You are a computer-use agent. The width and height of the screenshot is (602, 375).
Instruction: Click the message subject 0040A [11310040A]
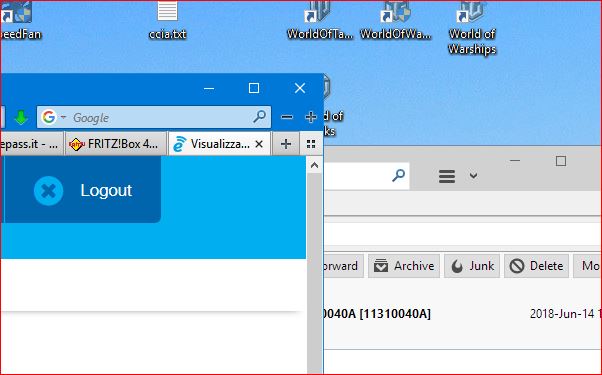(x=377, y=314)
